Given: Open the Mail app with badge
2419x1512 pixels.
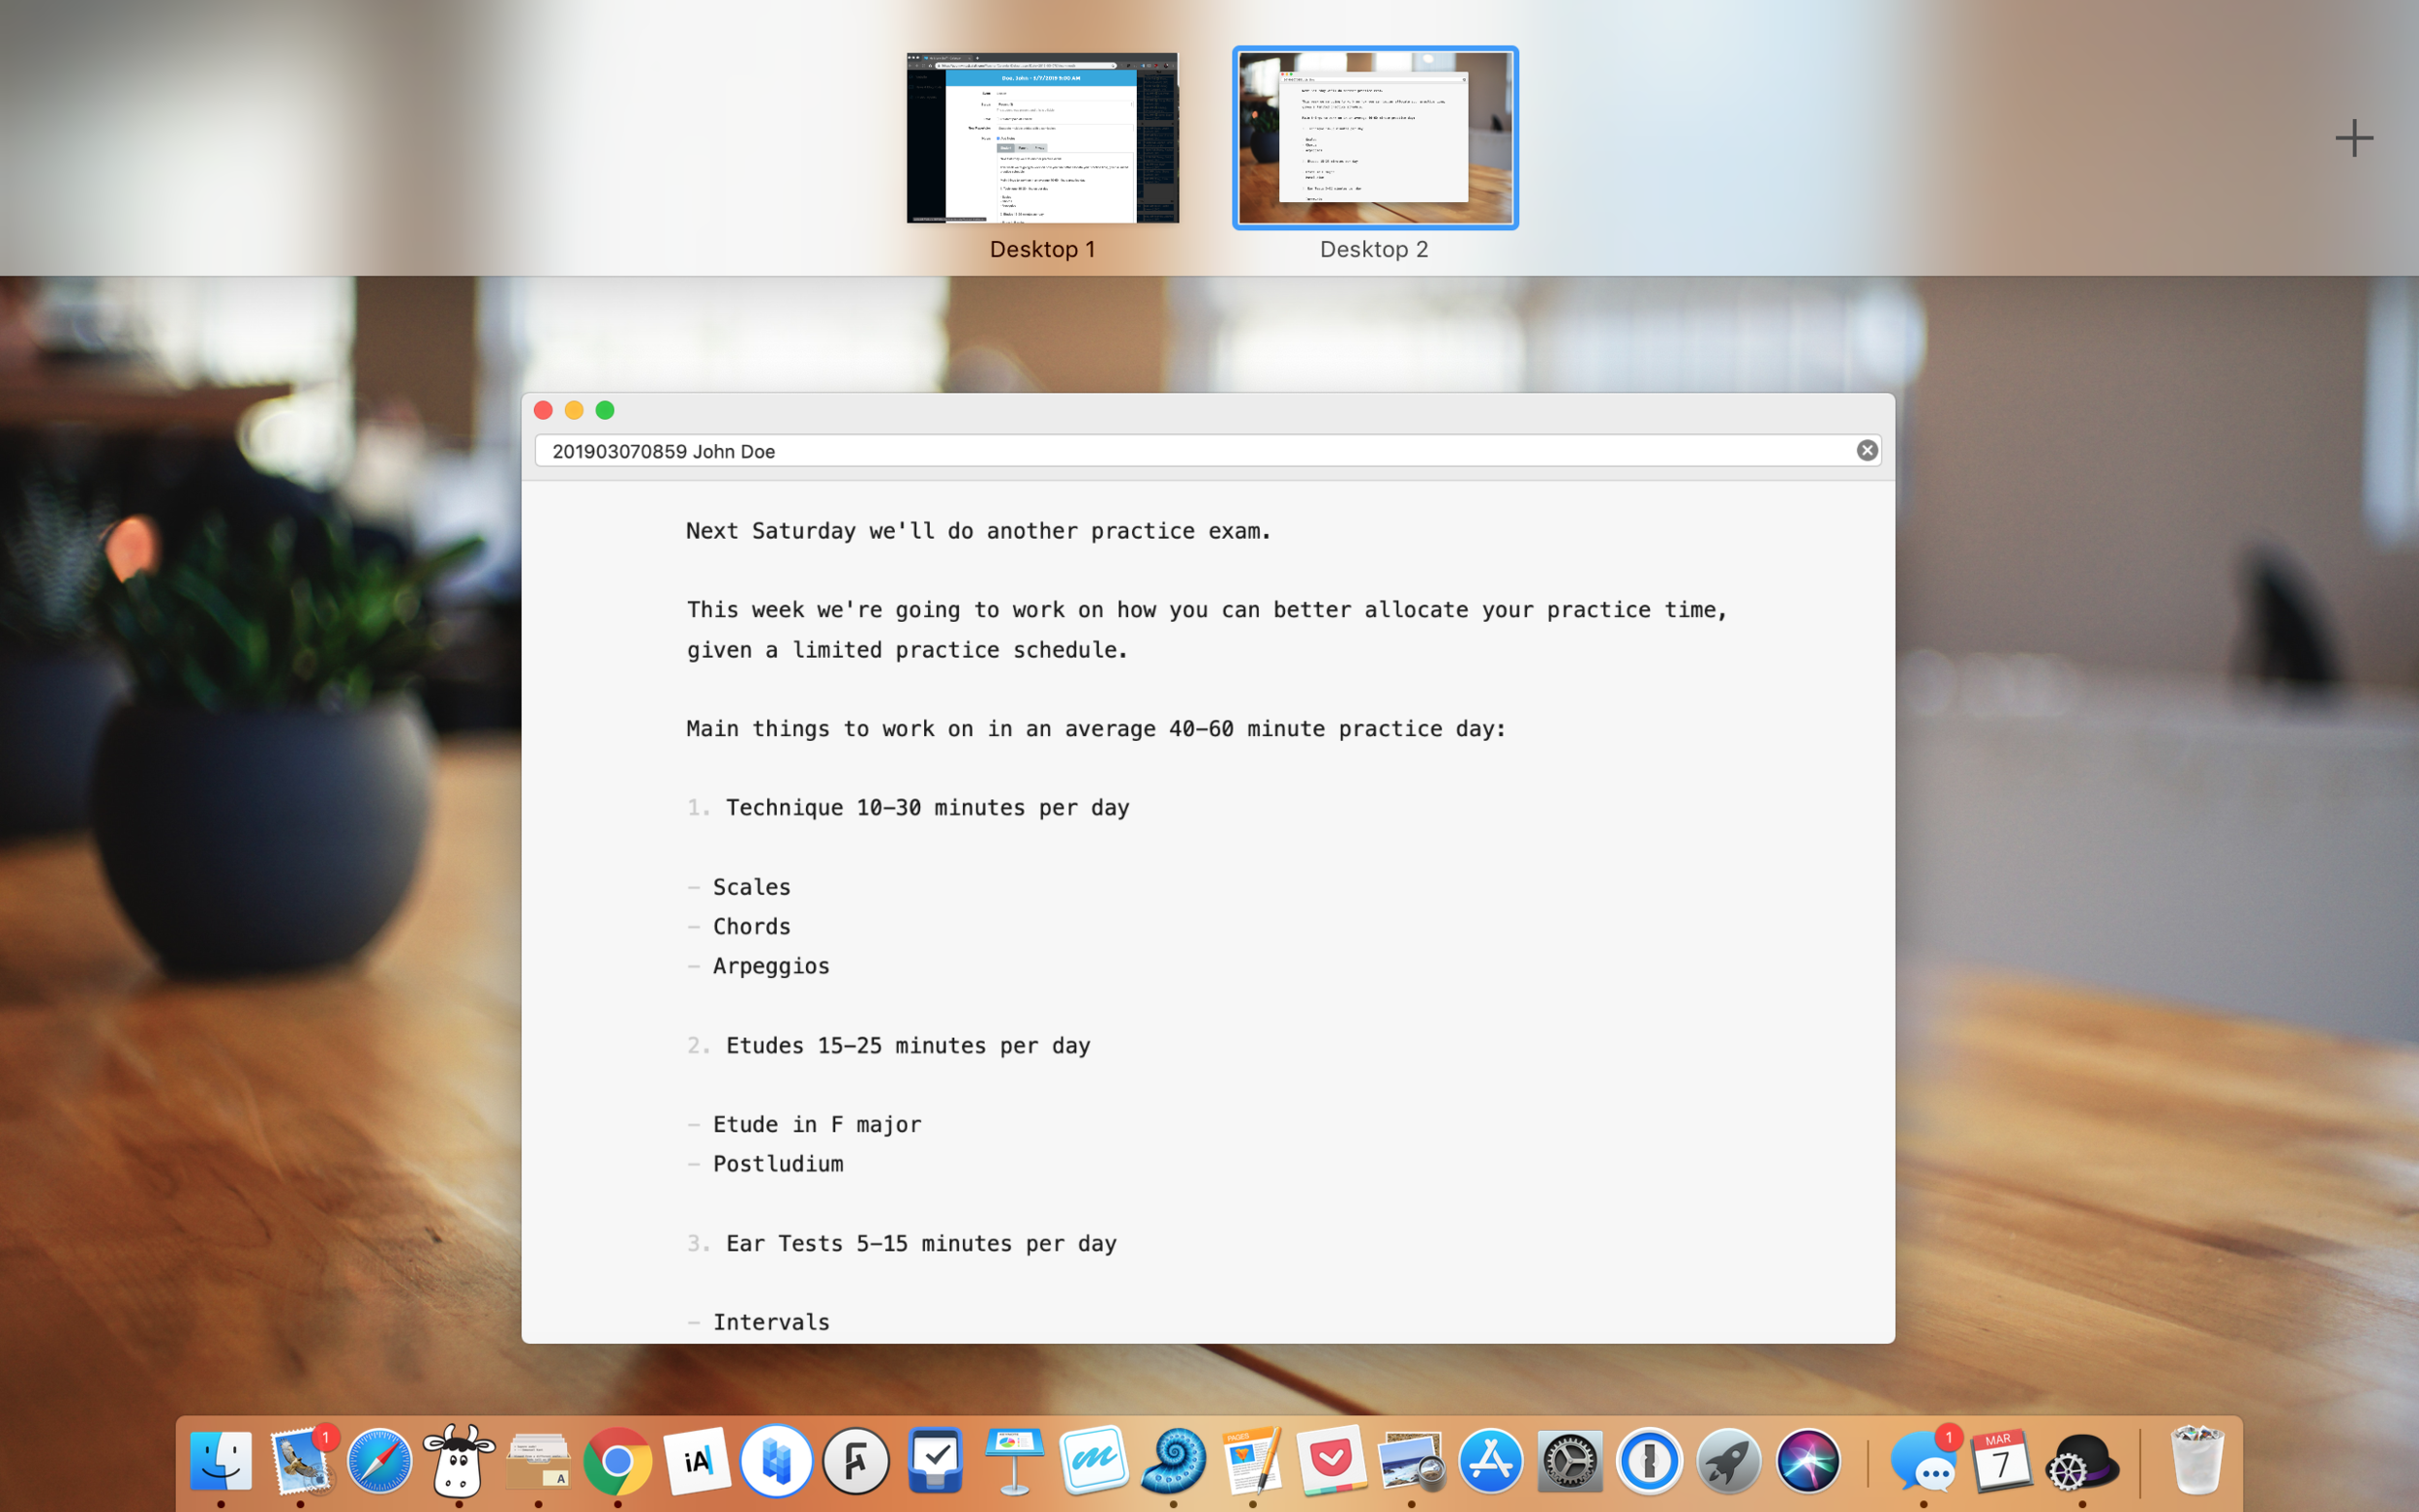Looking at the screenshot, I should [300, 1461].
